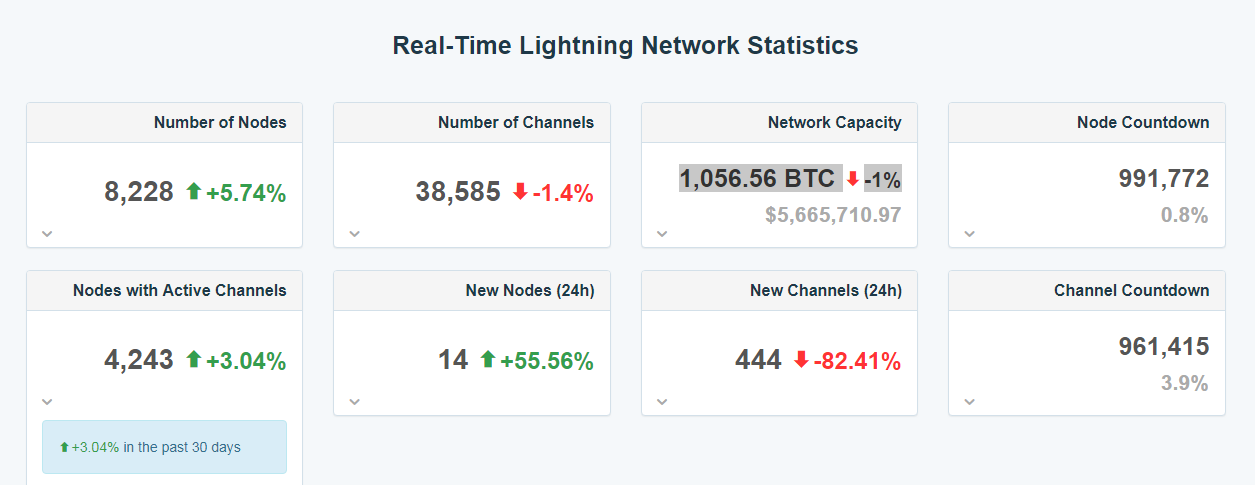The height and width of the screenshot is (485, 1255).
Task: Expand the Number of Channels card chevron
Action: pos(354,234)
